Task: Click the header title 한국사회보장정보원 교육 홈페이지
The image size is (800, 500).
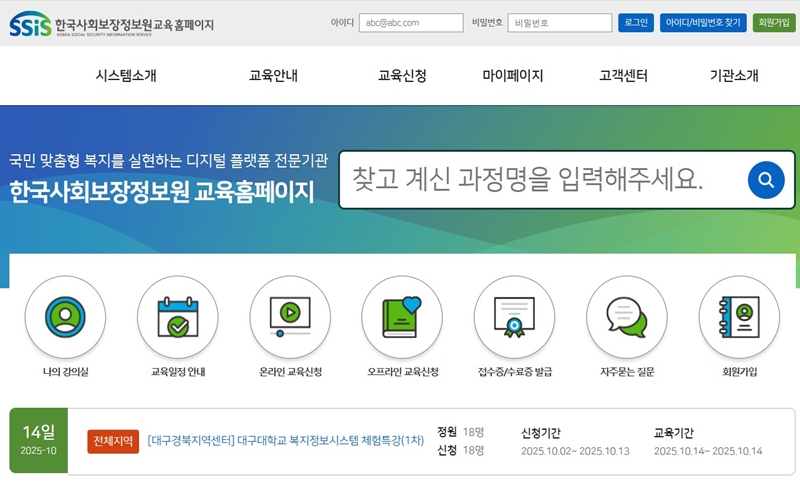Action: click(x=134, y=24)
